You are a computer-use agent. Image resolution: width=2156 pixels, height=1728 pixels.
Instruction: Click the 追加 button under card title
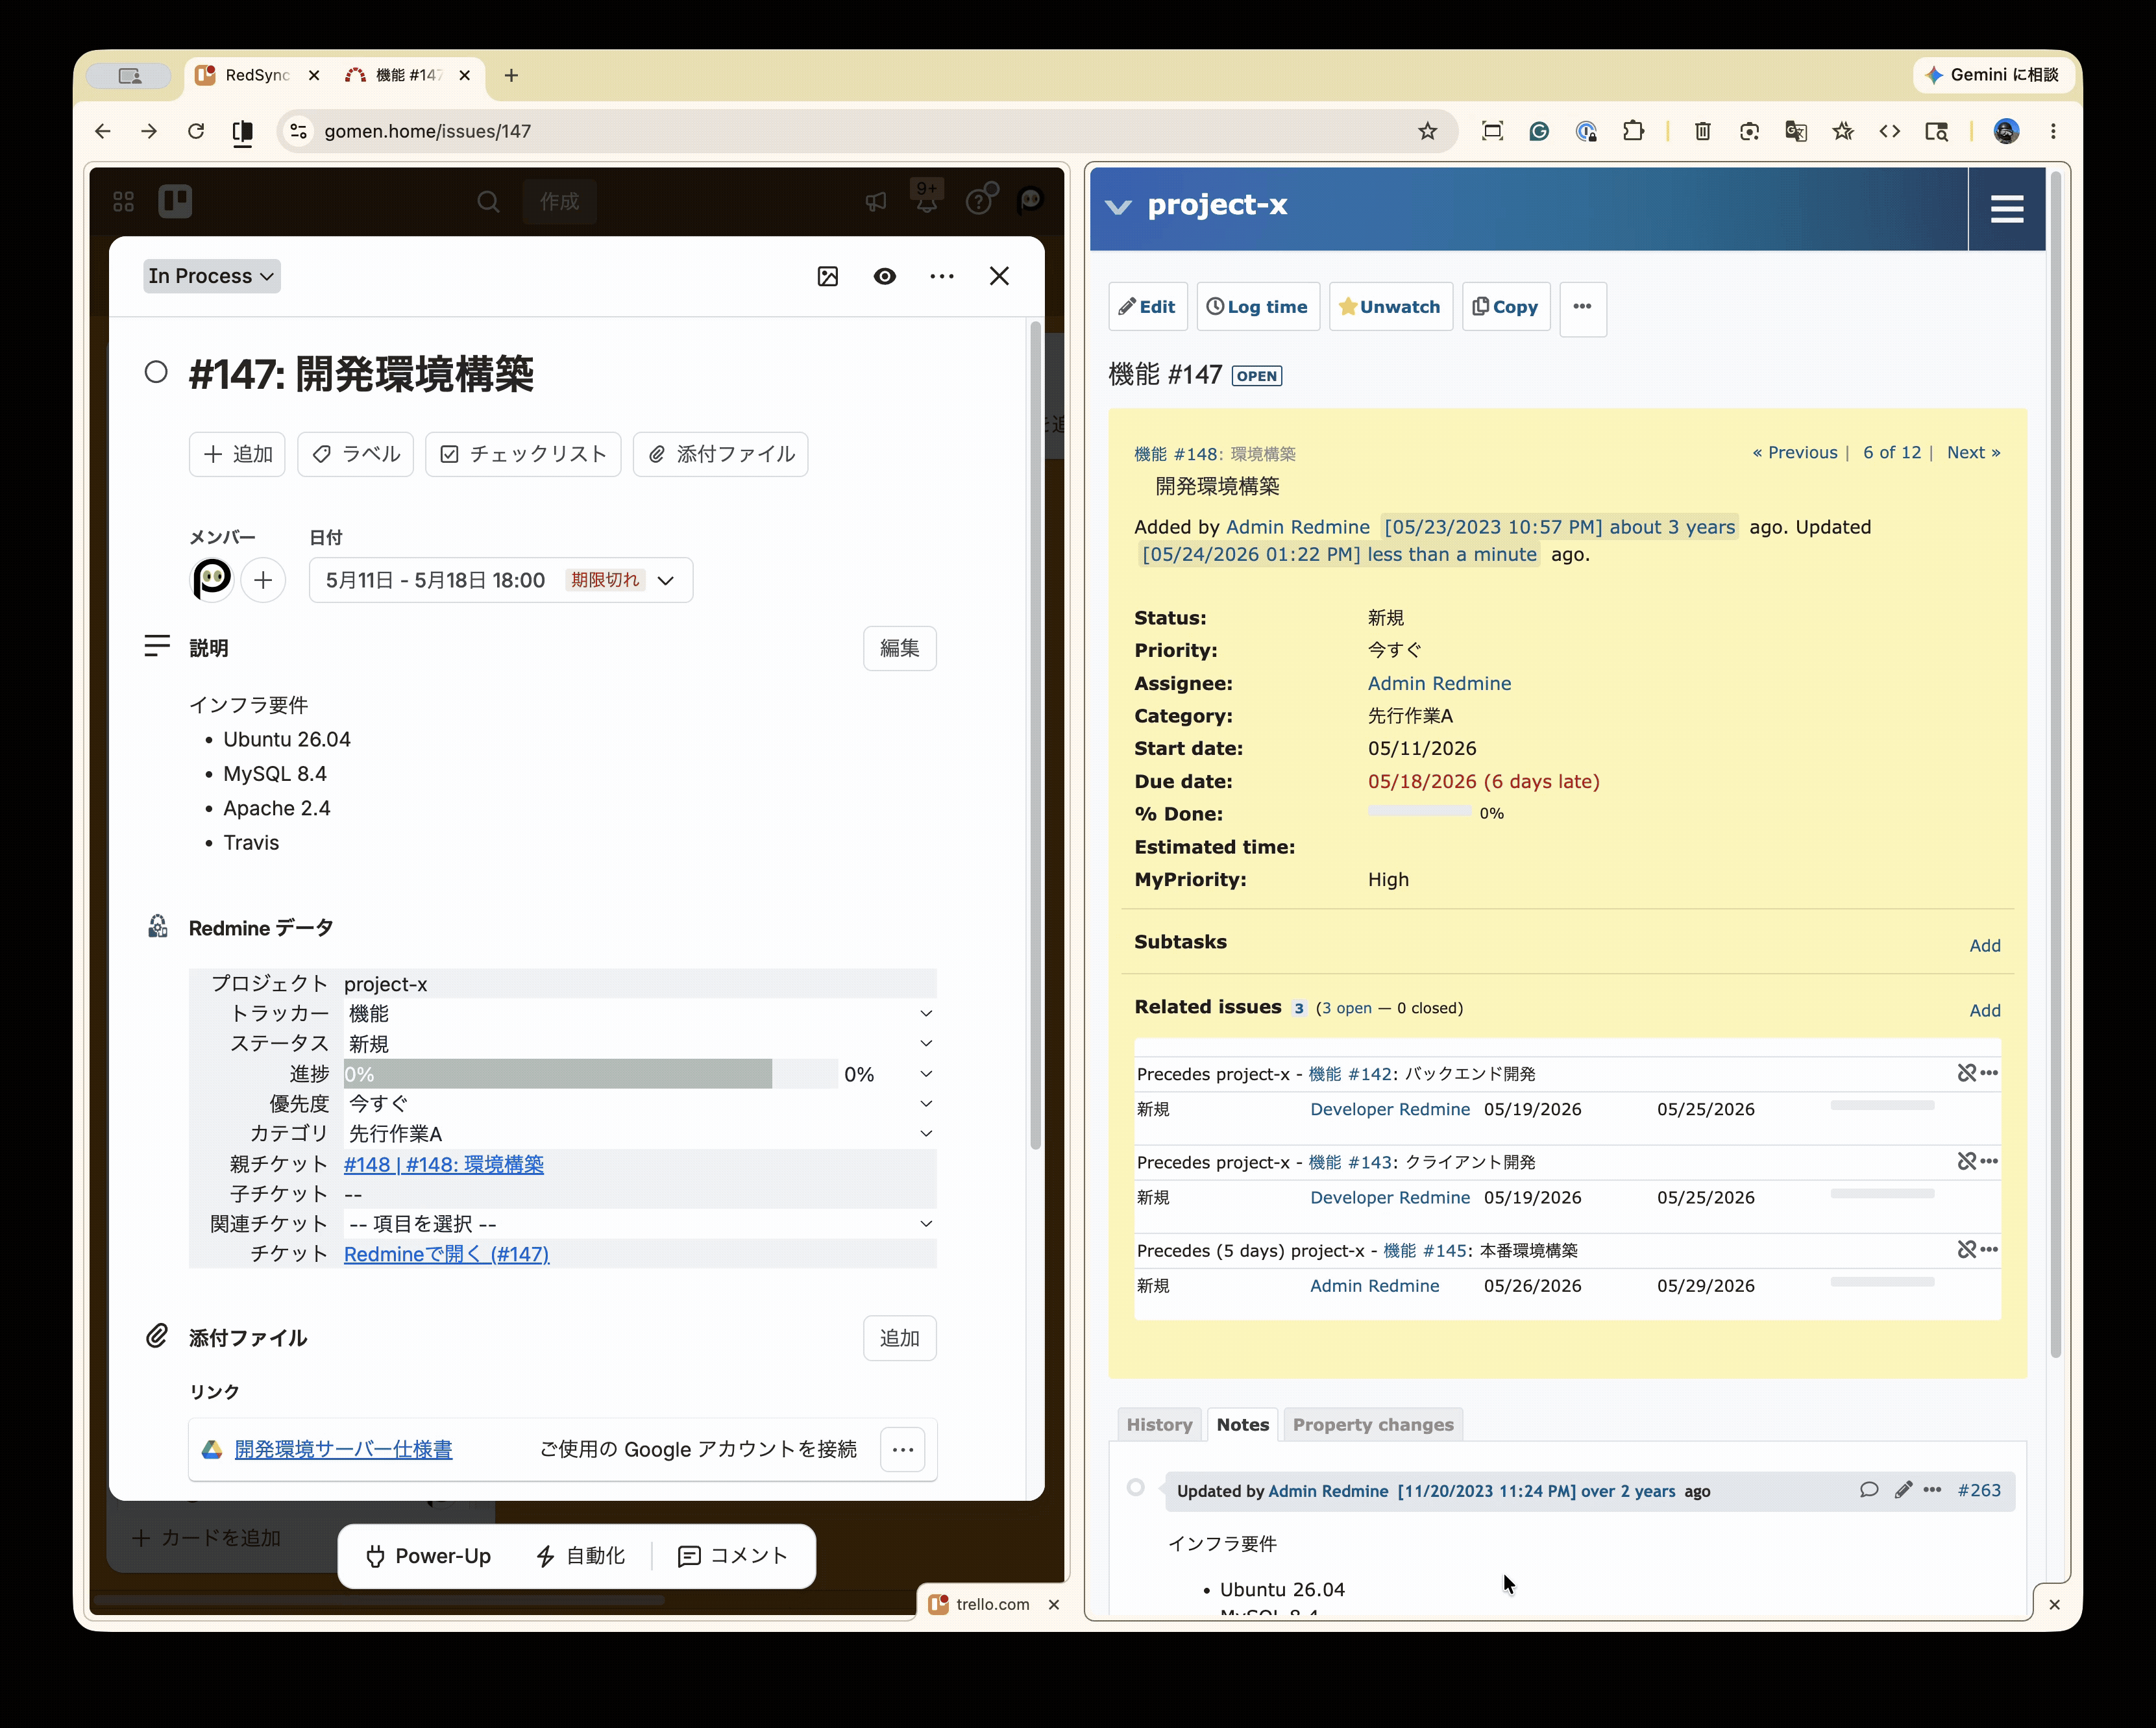coord(237,454)
